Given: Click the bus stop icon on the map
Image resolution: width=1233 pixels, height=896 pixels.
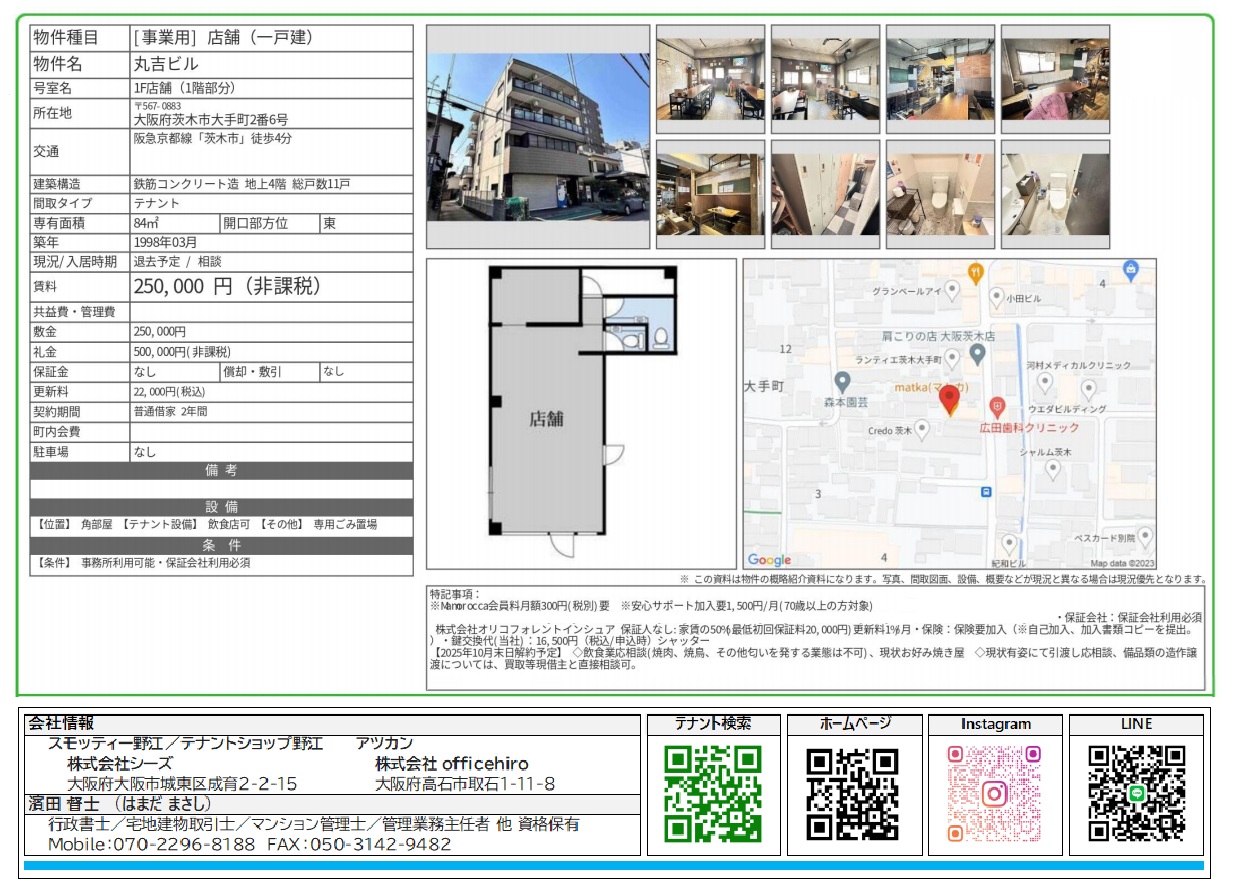Looking at the screenshot, I should tap(985, 491).
